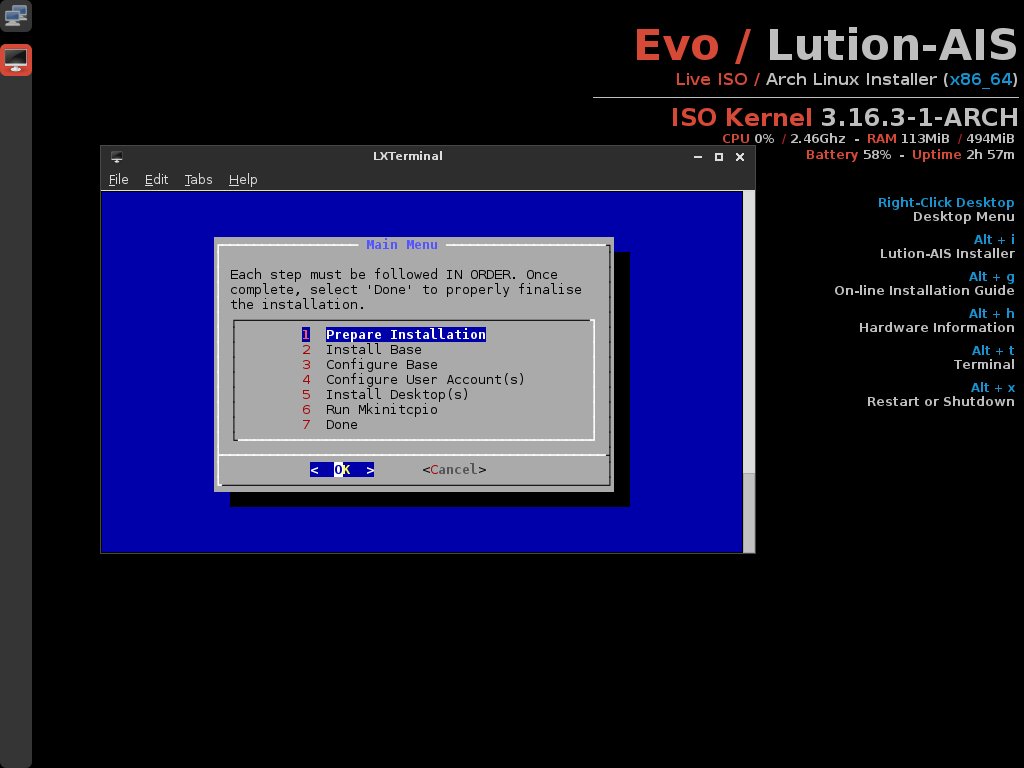Screen dimensions: 1024x768
Task: Select Configure User Account(s) entry
Action: point(413,379)
